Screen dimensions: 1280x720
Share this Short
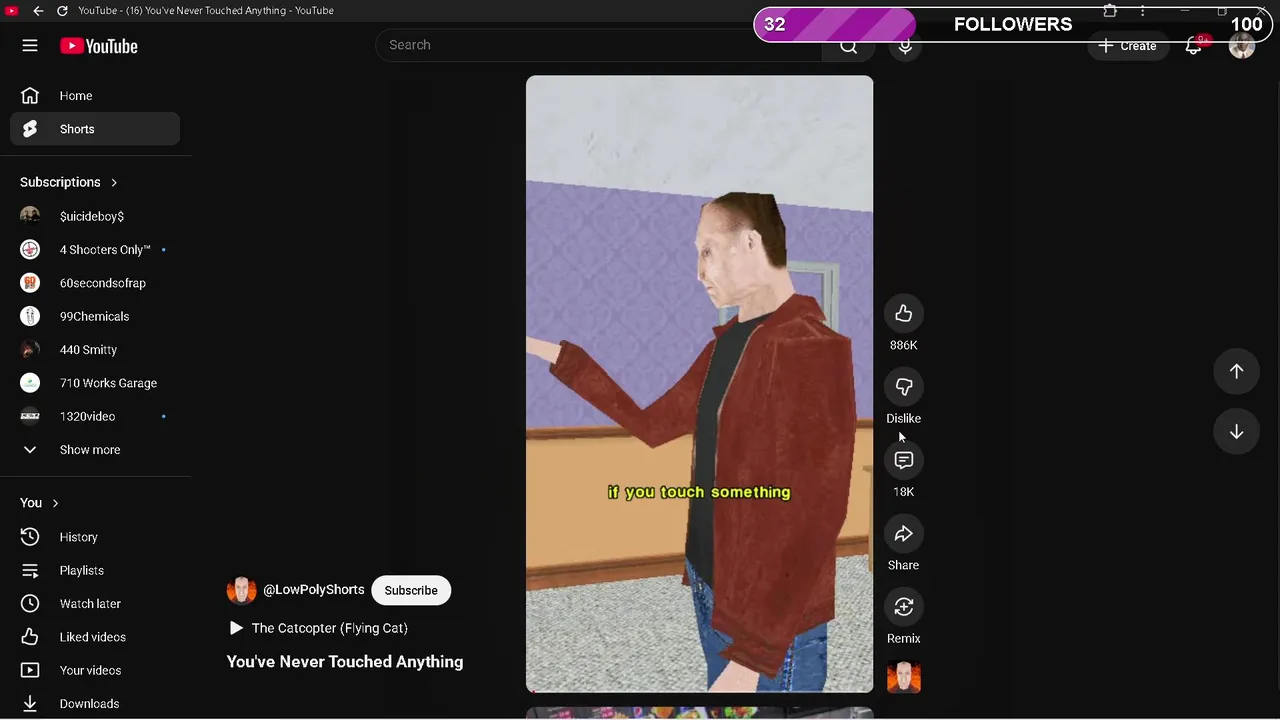(x=903, y=534)
